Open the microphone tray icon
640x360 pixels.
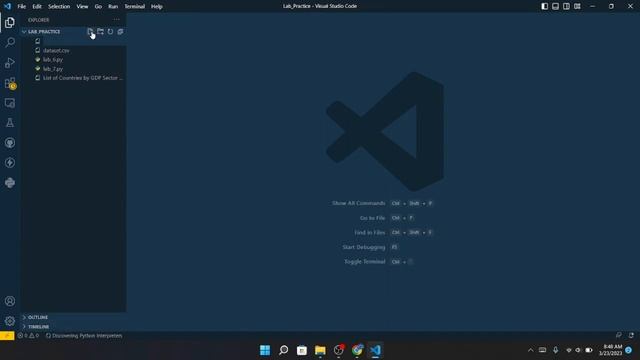point(556,350)
